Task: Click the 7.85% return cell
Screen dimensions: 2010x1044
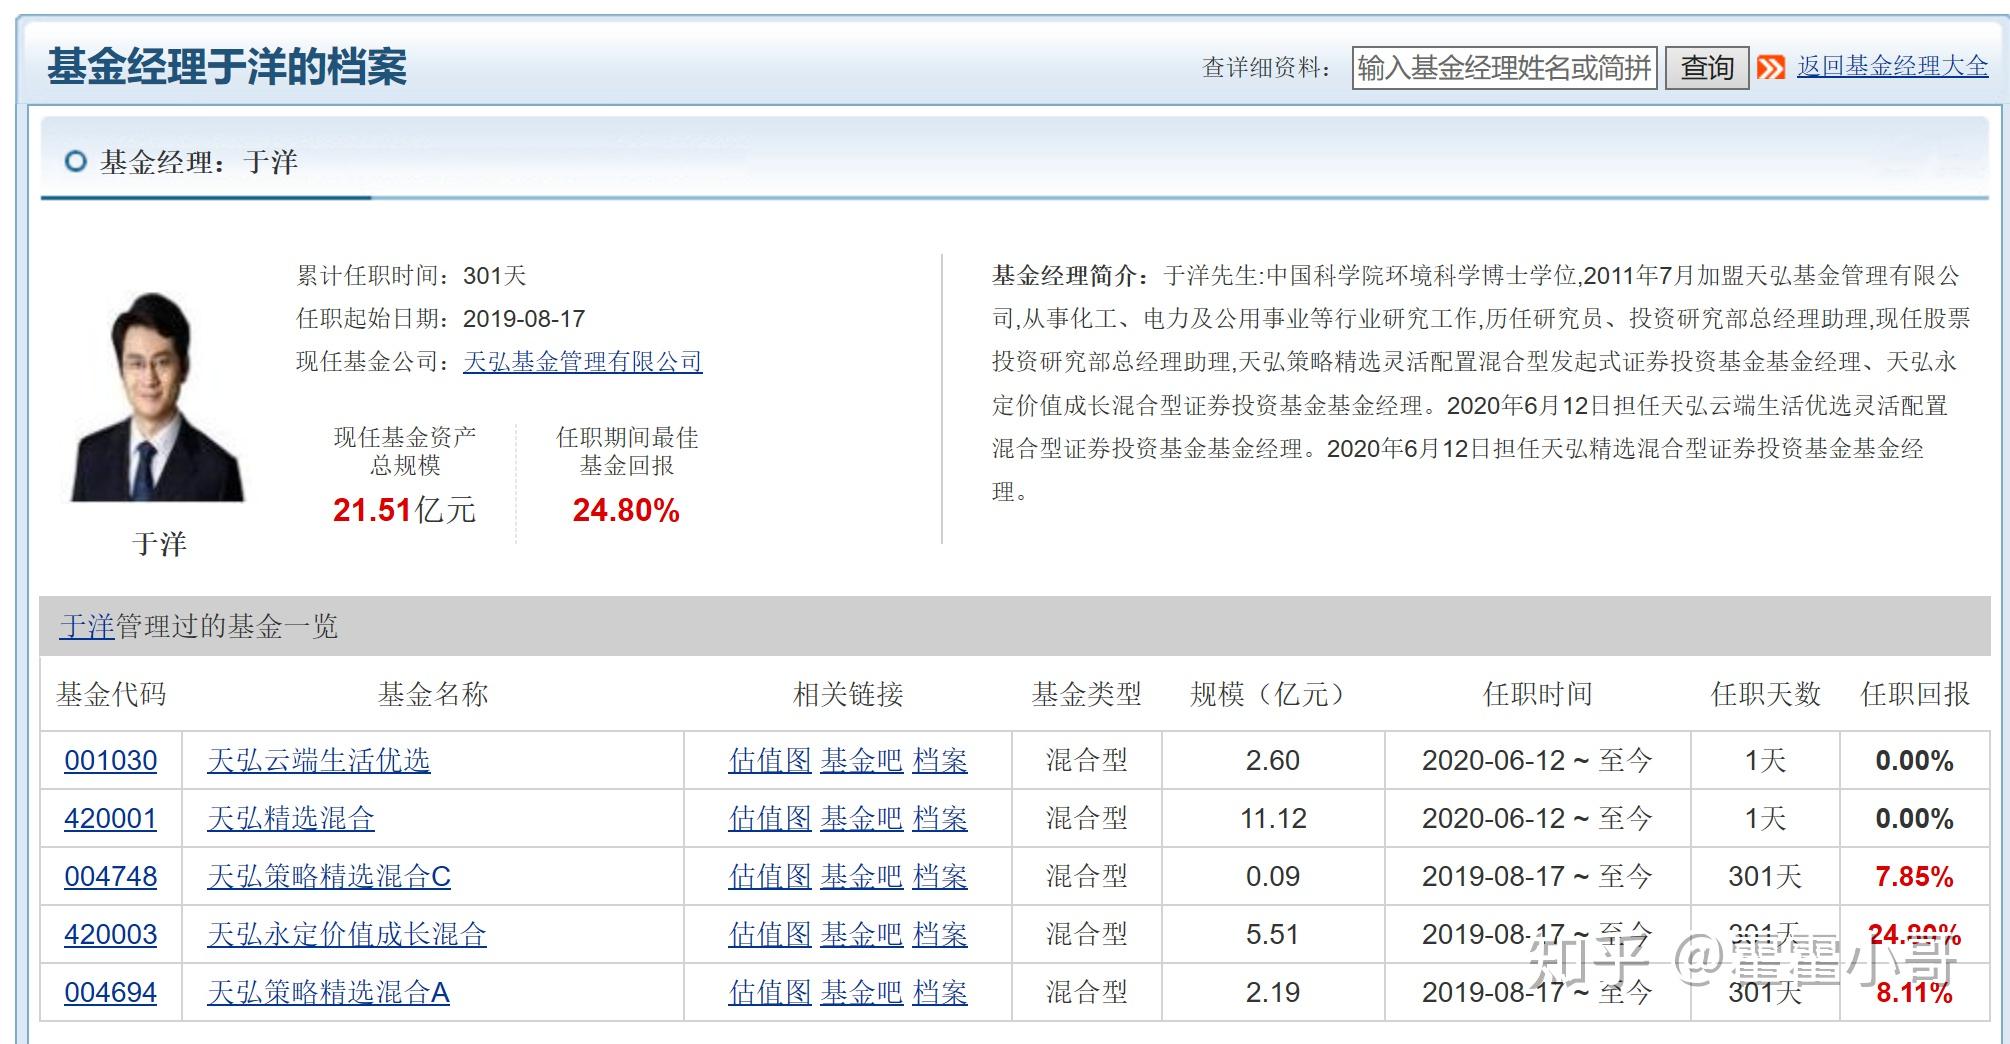Action: 1914,877
